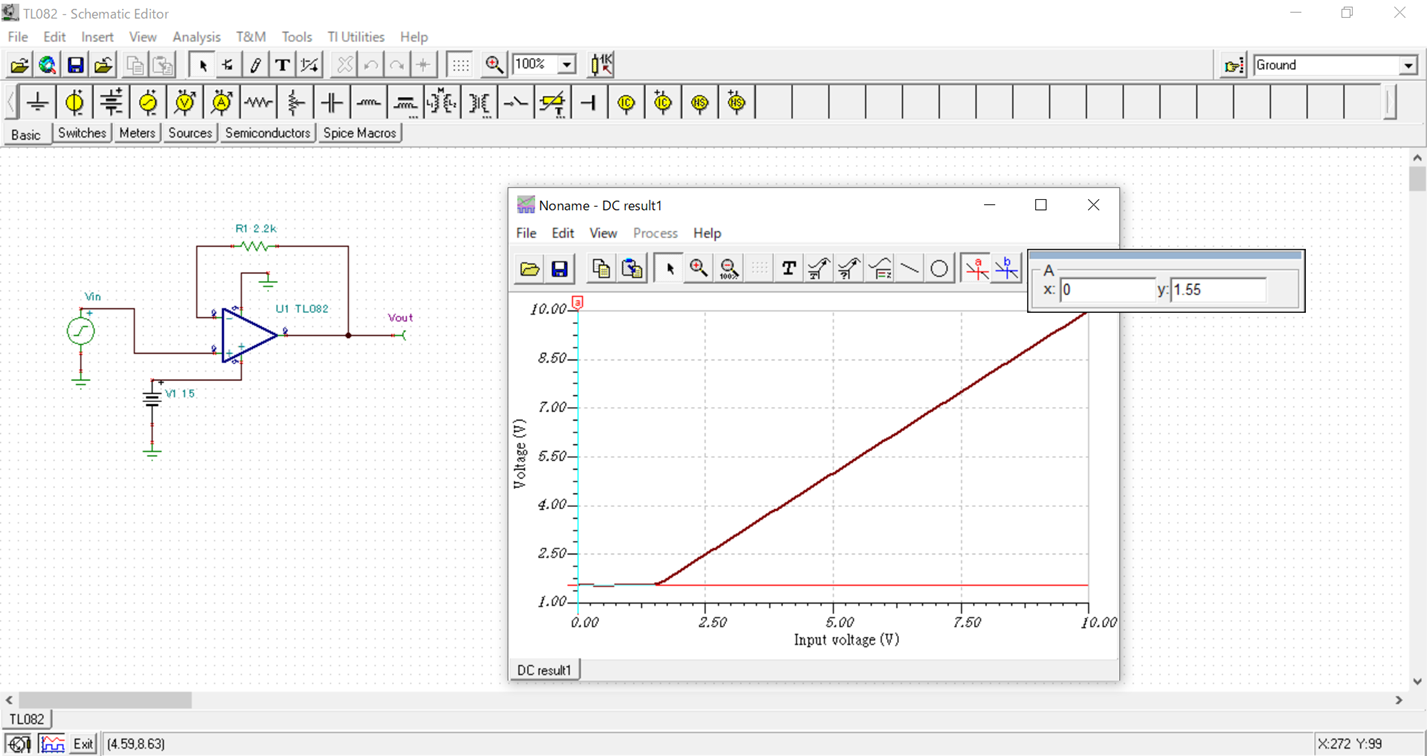
Task: Open the Insert menu in Schematic Editor
Action: (x=97, y=37)
